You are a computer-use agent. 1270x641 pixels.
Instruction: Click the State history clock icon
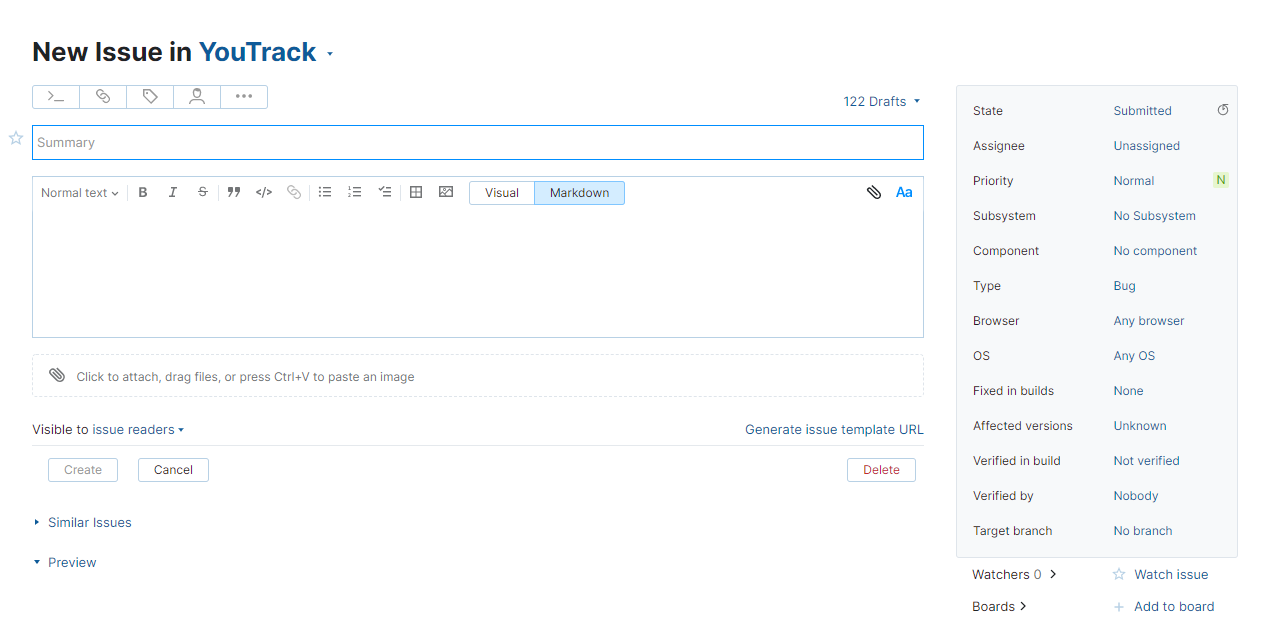pos(1222,110)
